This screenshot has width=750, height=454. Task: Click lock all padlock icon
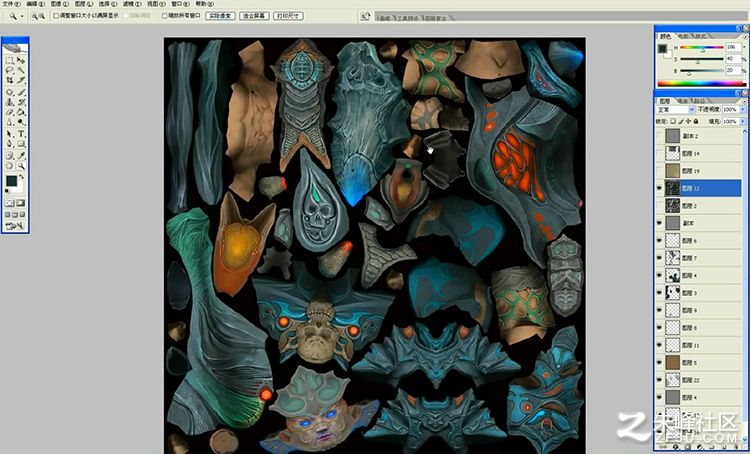click(695, 122)
